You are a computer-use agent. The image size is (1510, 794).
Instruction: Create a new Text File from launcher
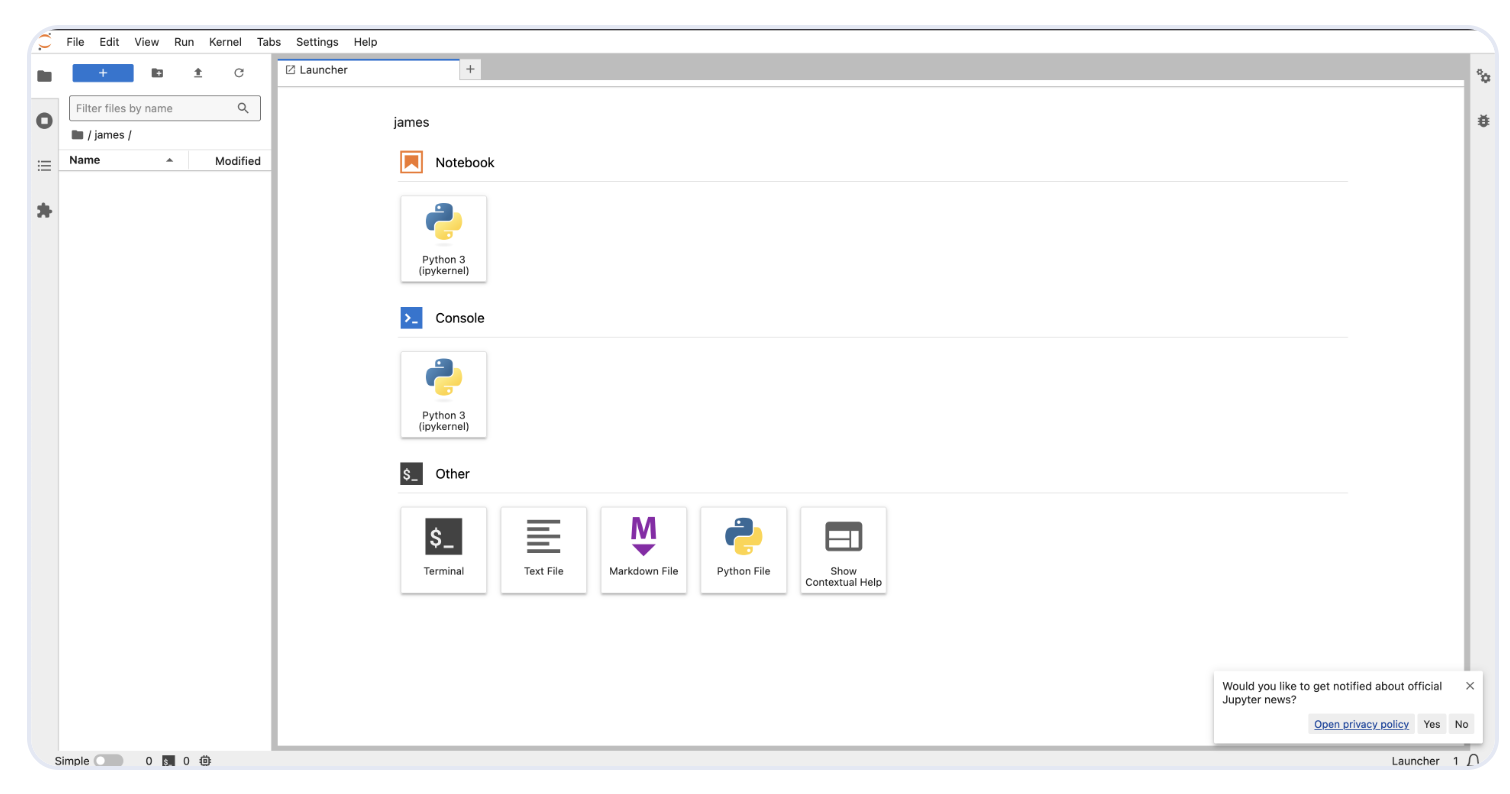[544, 550]
